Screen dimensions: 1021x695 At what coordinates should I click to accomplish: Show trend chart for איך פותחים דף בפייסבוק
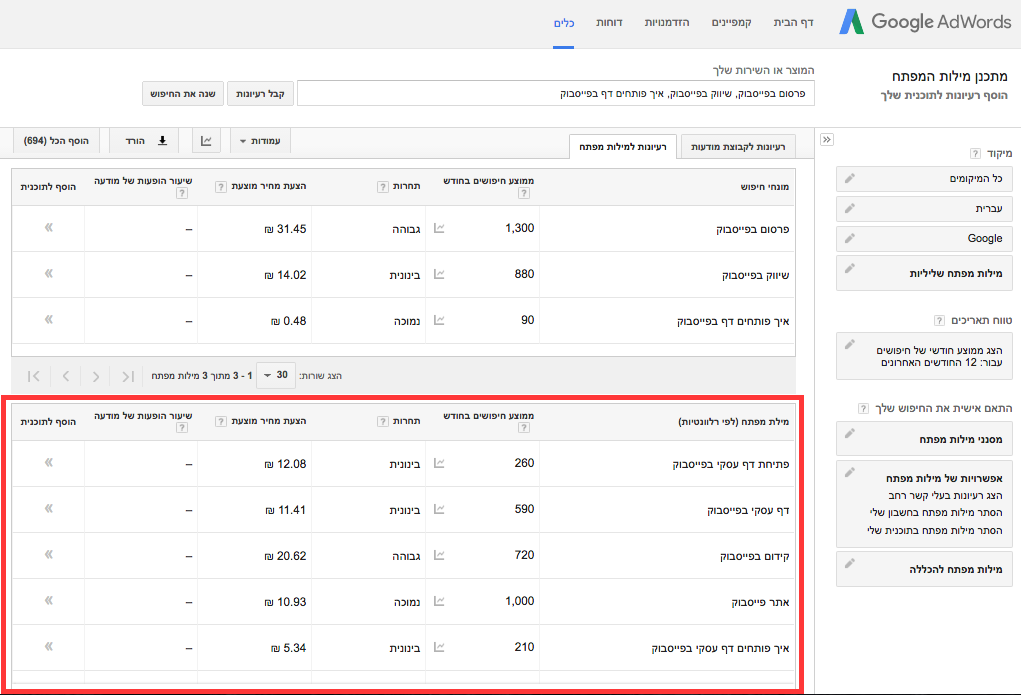tap(439, 320)
